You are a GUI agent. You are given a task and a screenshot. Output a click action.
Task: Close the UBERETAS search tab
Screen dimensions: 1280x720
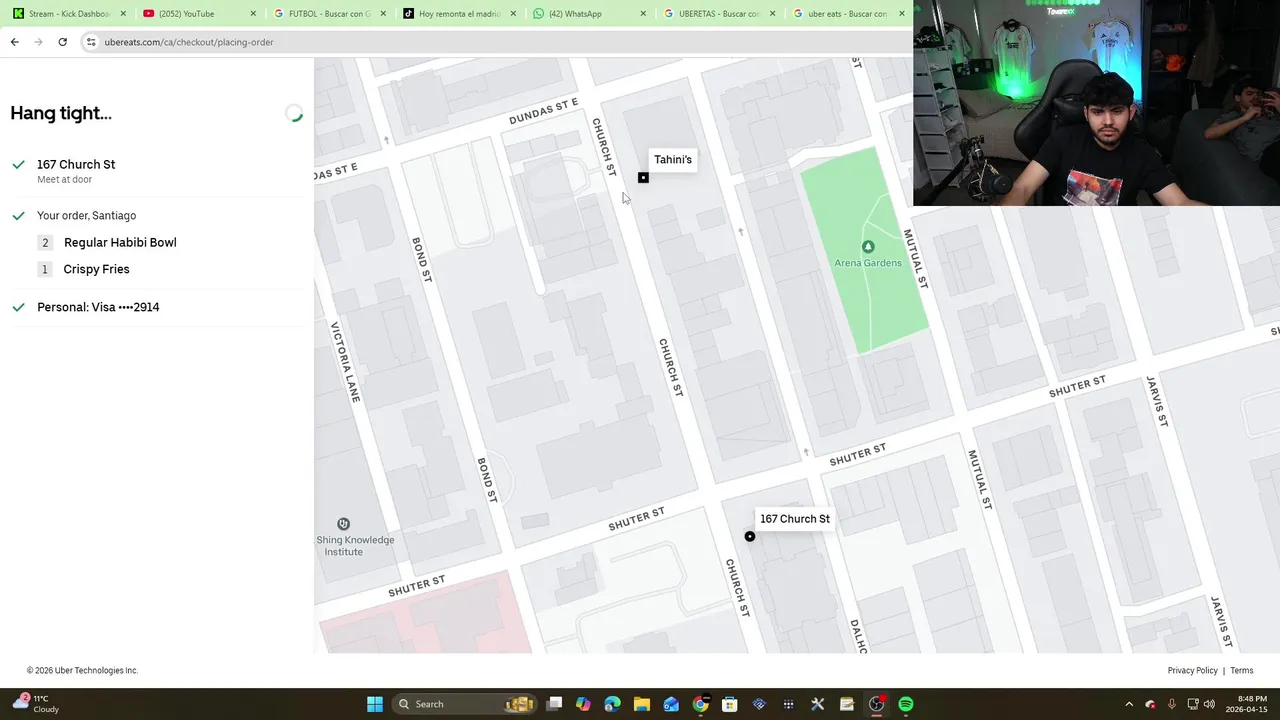(772, 14)
